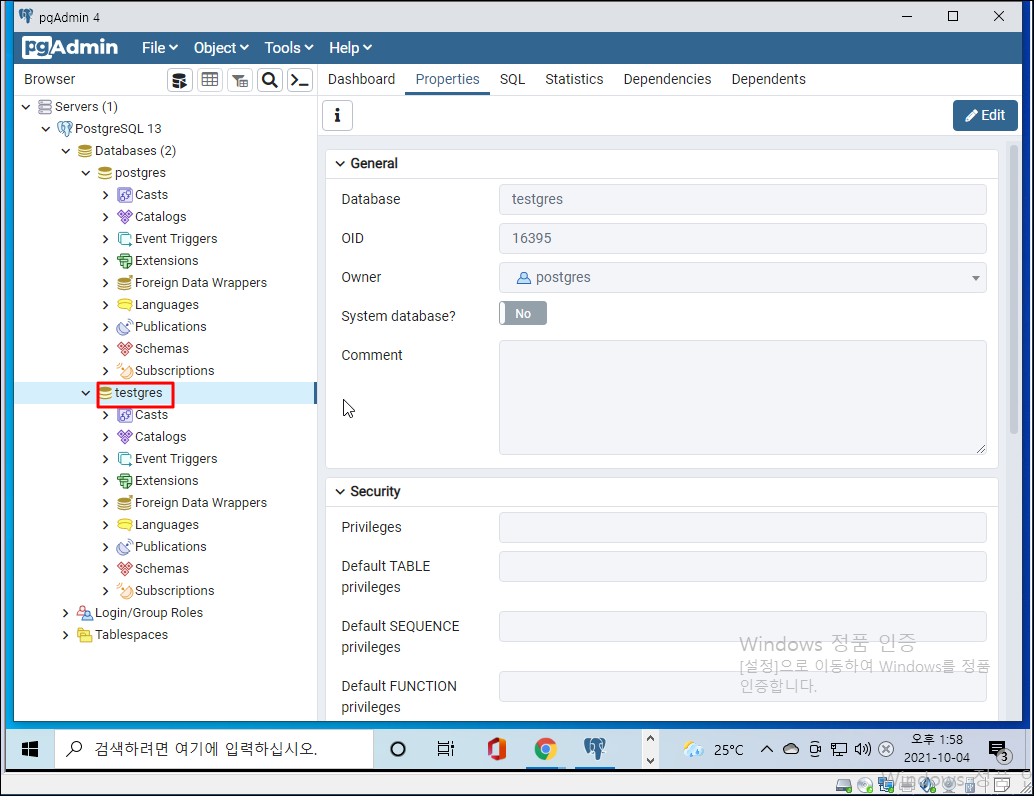The height and width of the screenshot is (796, 1034).
Task: Collapse the General section
Action: 340,164
